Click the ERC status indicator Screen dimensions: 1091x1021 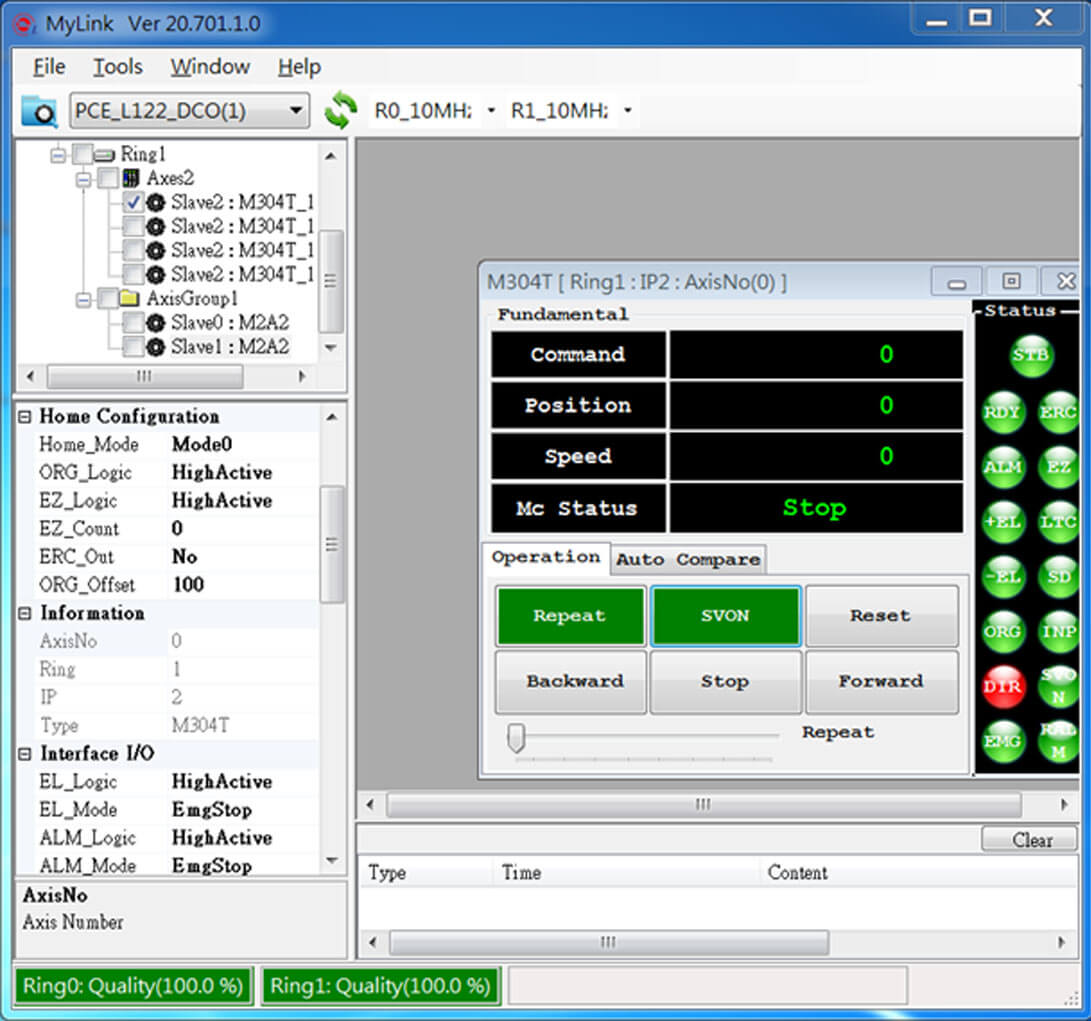pos(1058,412)
